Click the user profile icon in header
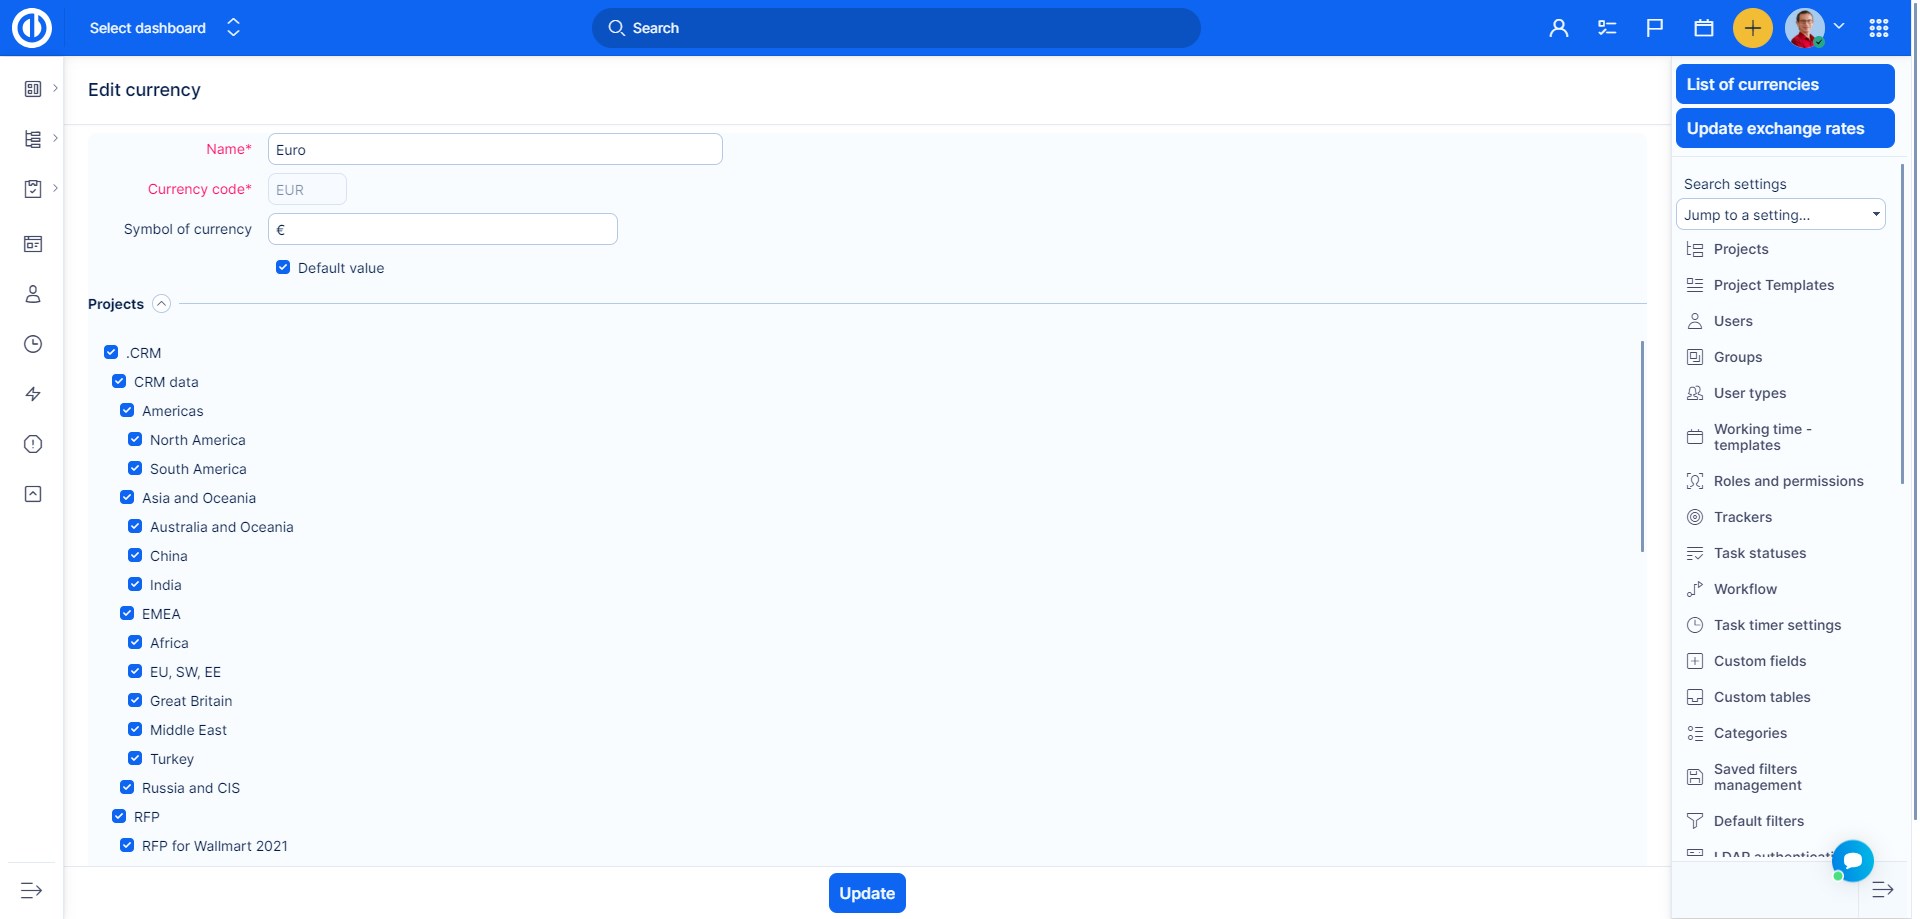This screenshot has width=1920, height=919. 1558,28
